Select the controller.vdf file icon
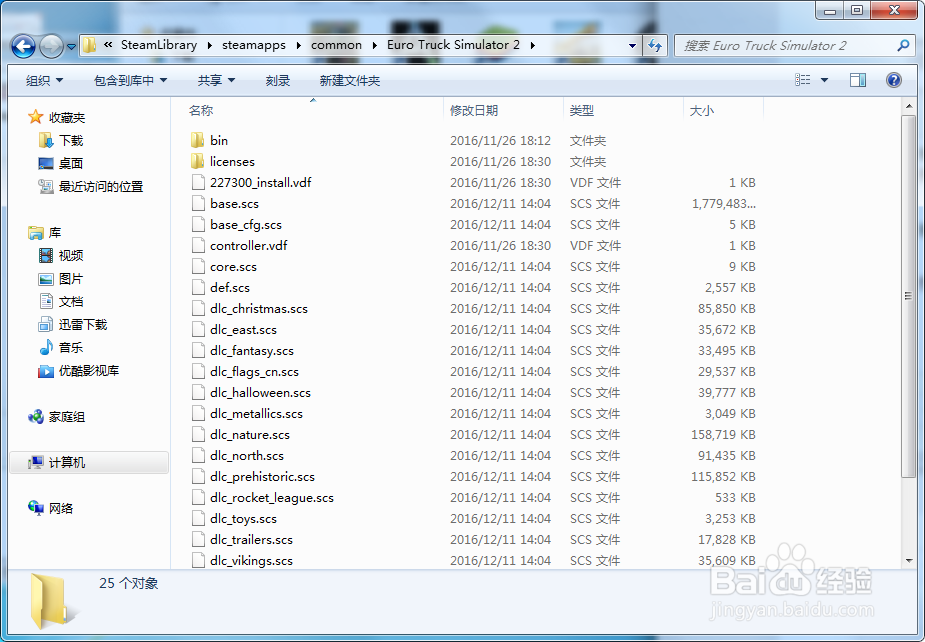The image size is (925, 642). (198, 245)
